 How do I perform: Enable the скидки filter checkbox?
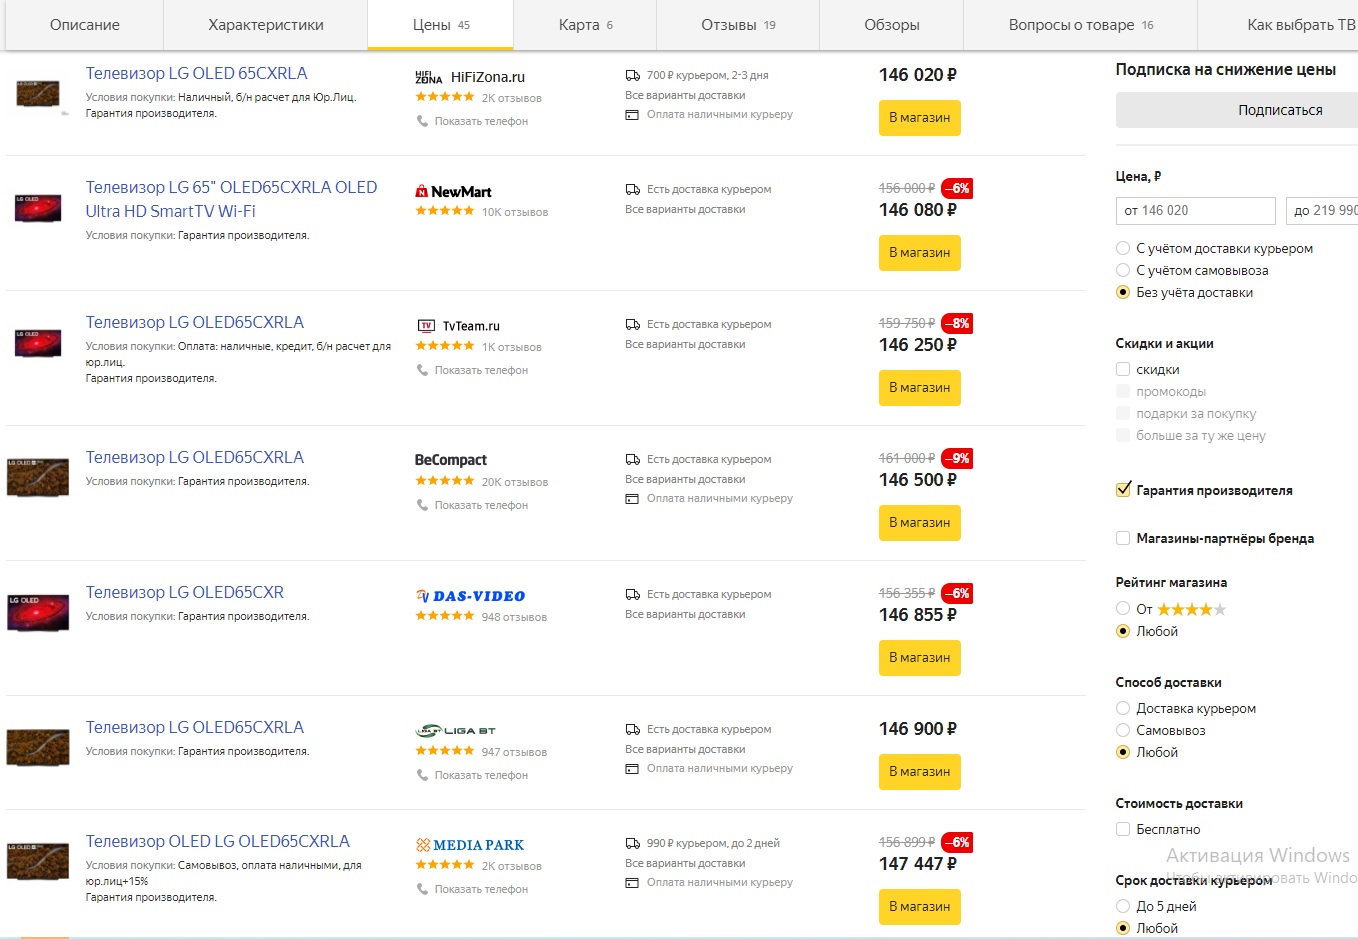pos(1123,369)
